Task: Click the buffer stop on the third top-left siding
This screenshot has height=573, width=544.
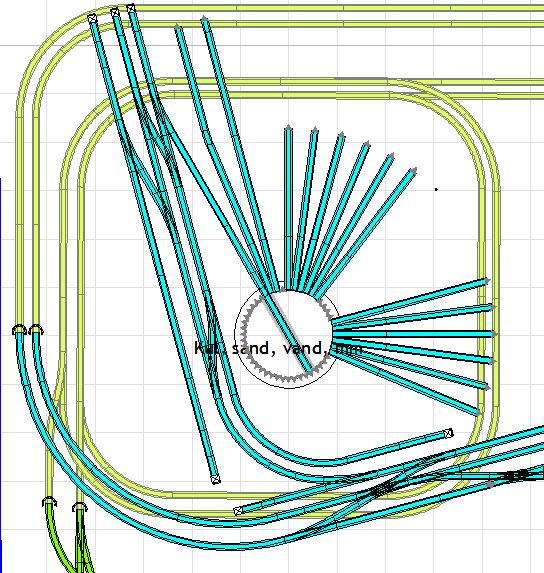Action: pos(131,8)
